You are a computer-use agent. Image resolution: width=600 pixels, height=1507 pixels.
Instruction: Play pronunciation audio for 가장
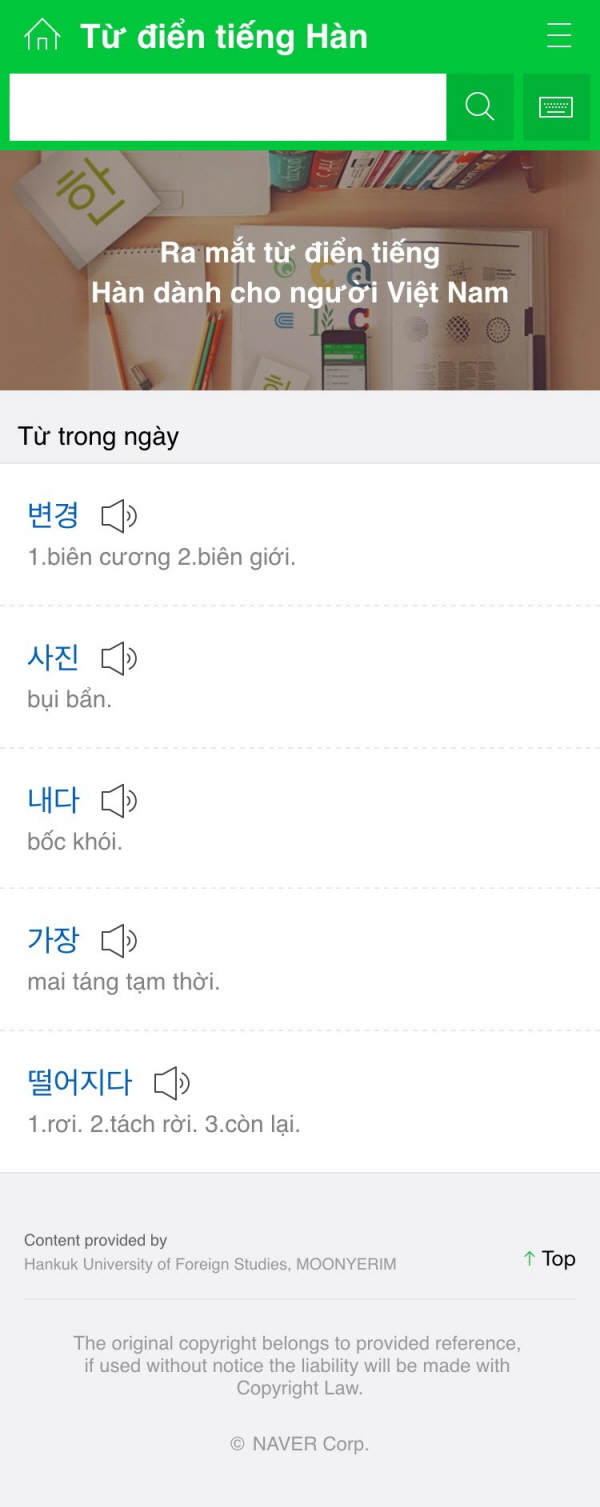(119, 940)
